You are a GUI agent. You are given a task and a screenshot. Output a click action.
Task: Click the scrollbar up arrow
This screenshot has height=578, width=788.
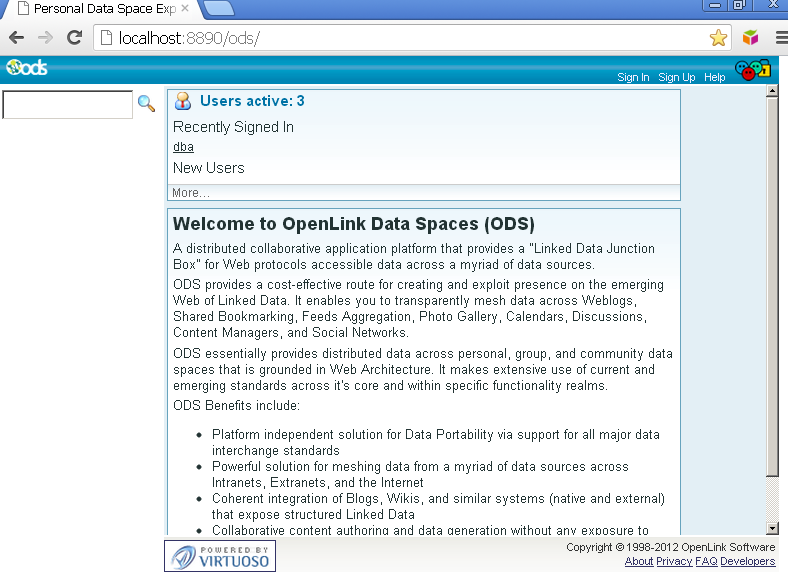tap(772, 91)
